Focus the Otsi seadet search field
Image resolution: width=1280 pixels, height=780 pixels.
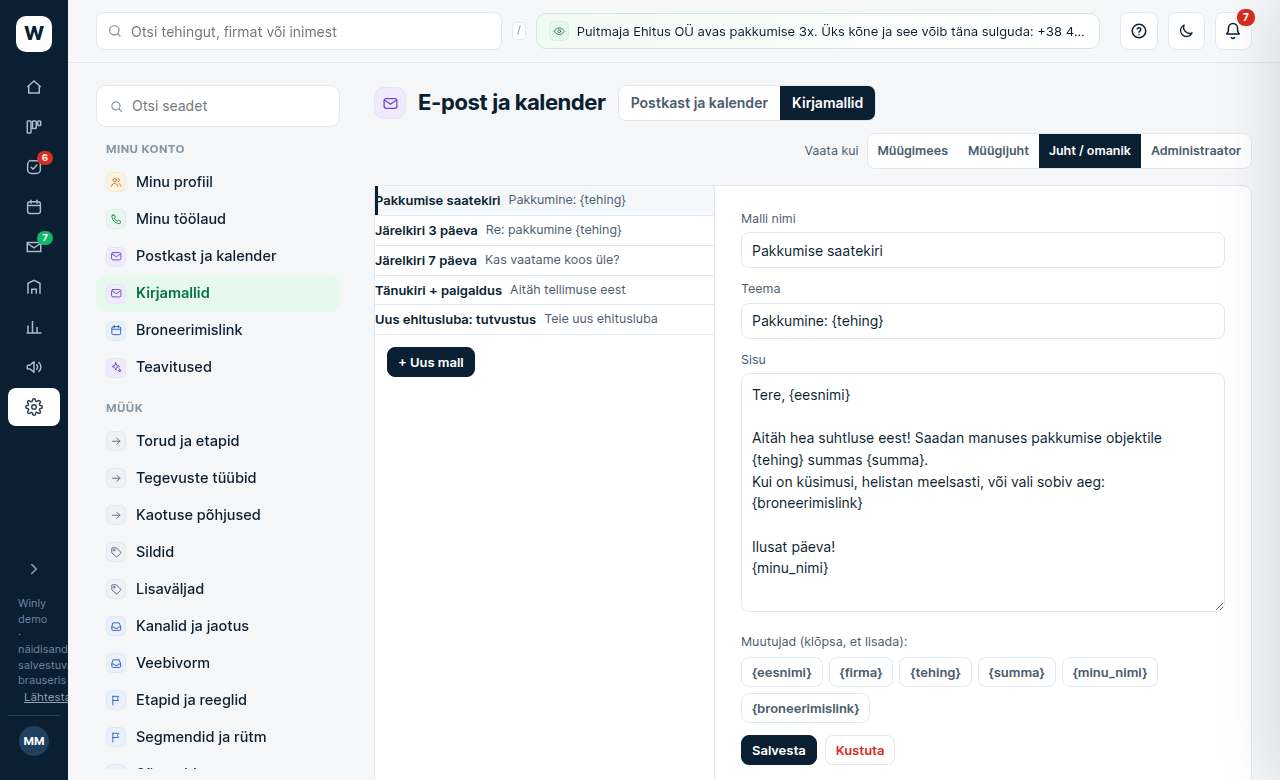tap(218, 106)
